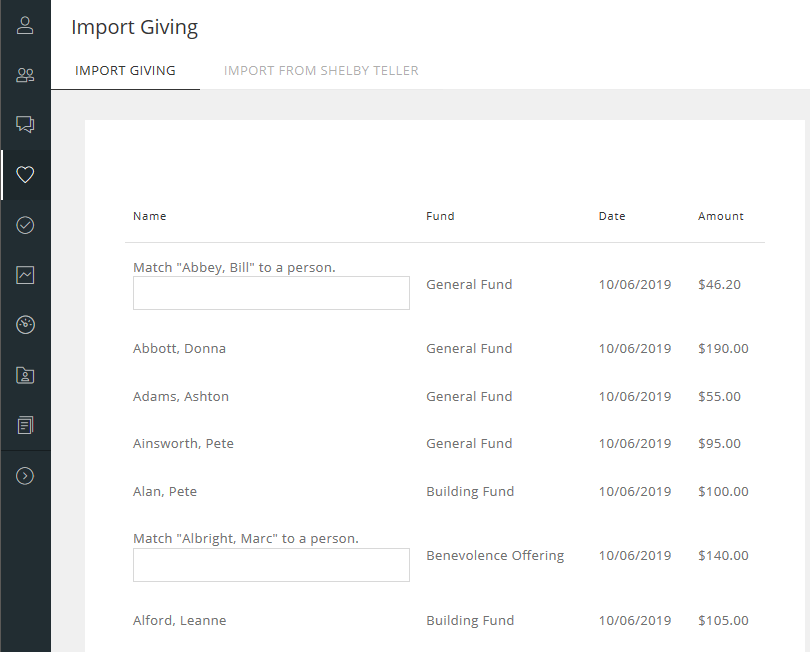Viewport: 810px width, 652px height.
Task: Open the chat bubbles messaging icon
Action: (25, 125)
